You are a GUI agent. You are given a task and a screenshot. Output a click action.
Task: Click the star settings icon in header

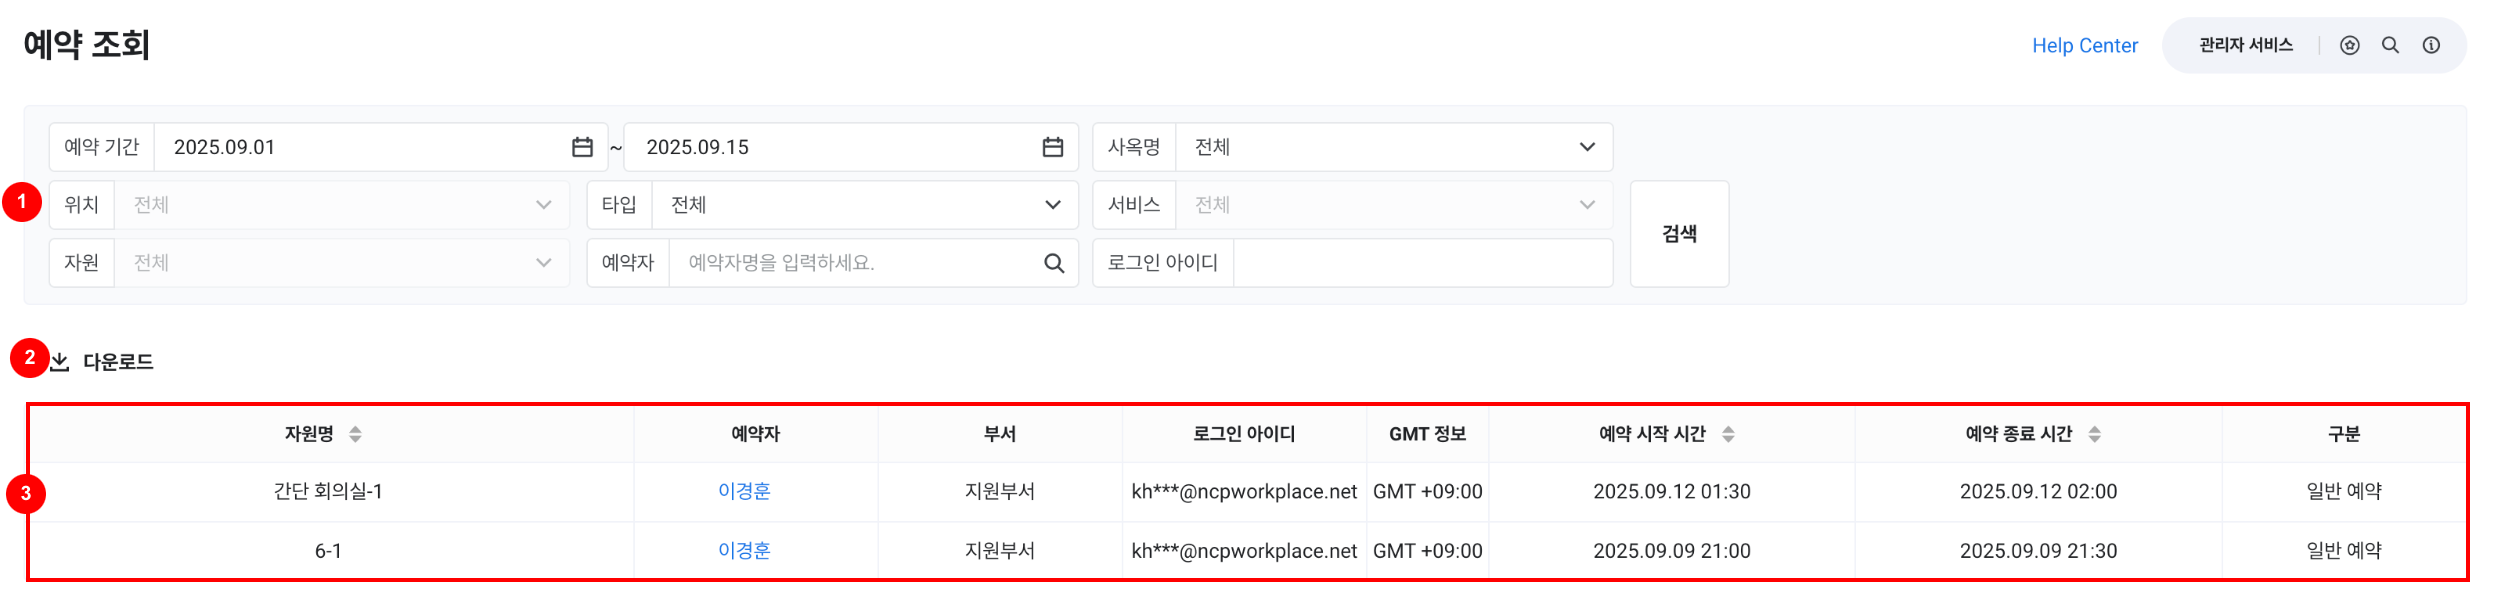[x=2349, y=45]
